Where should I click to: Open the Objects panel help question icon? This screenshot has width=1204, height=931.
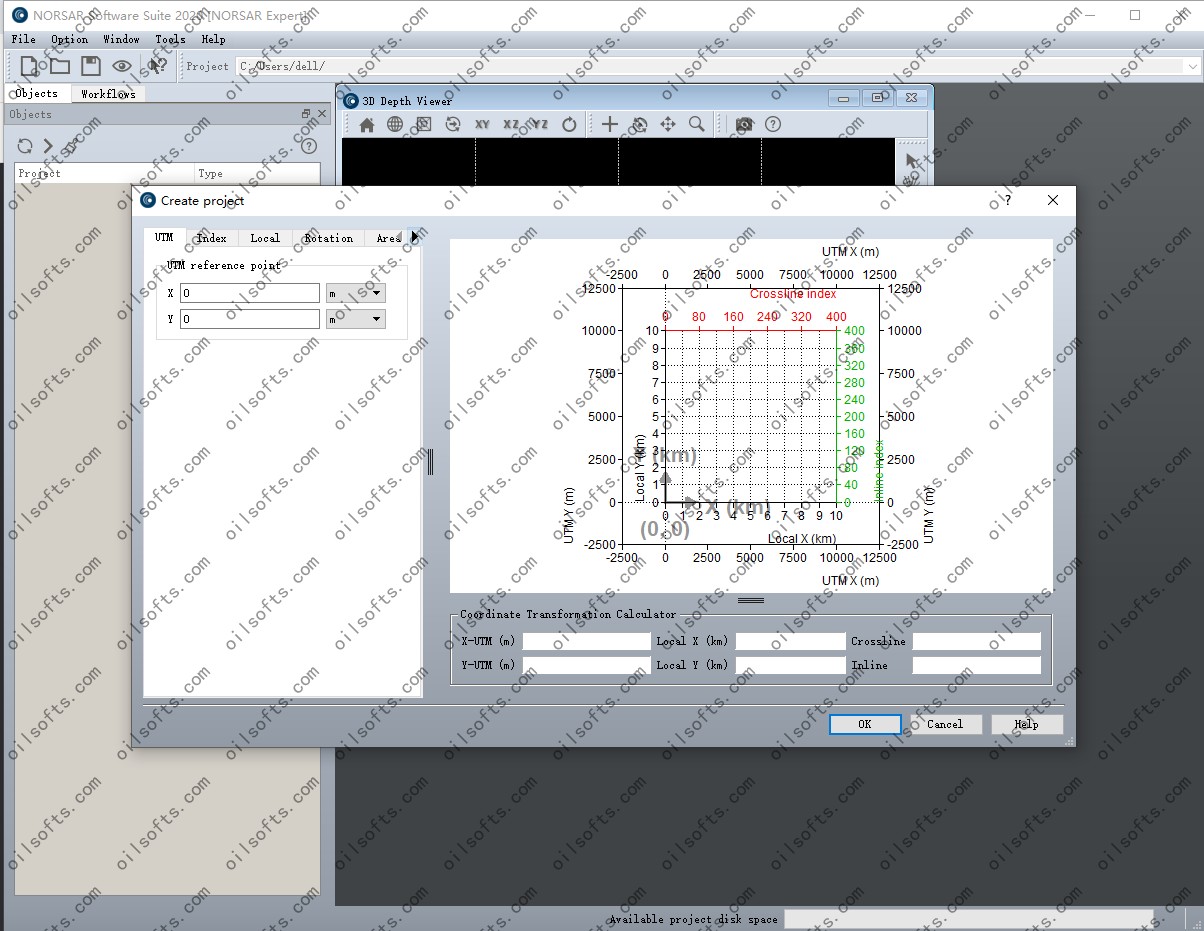[x=309, y=146]
